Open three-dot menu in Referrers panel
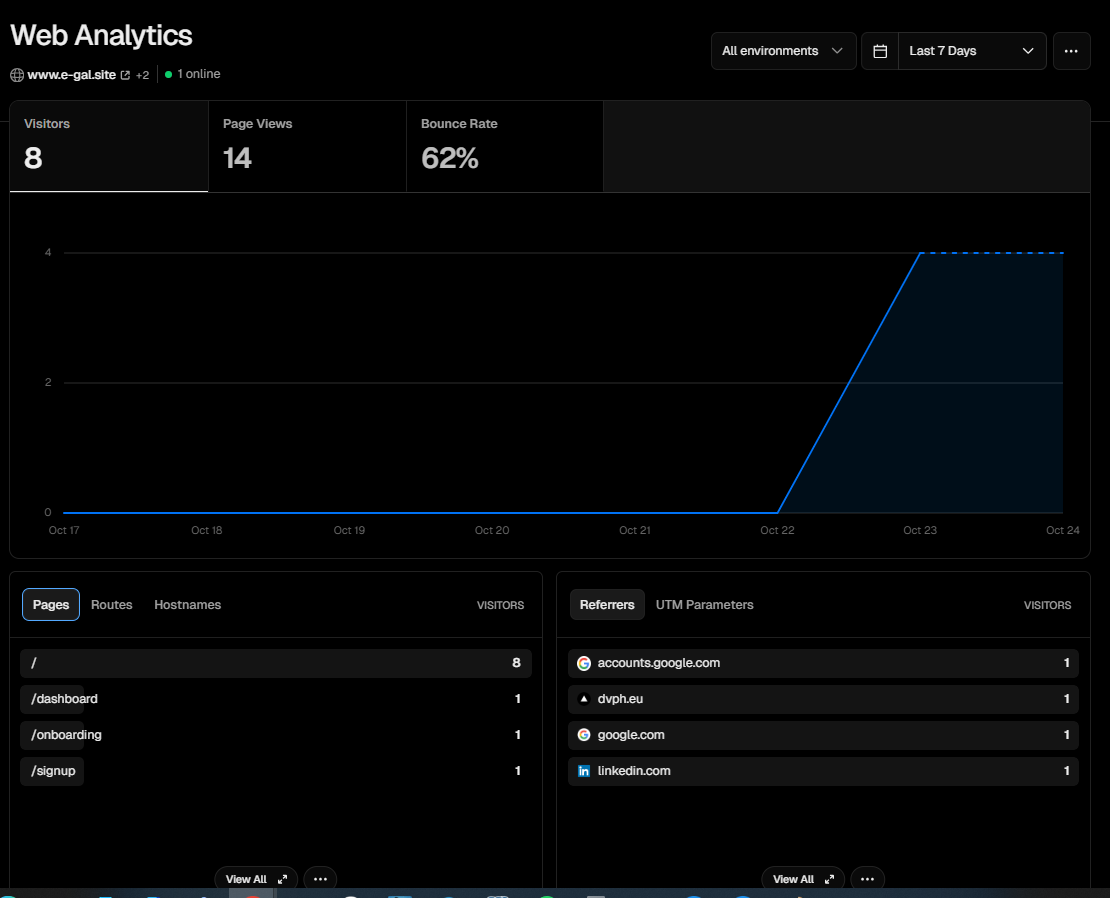Screen dimensions: 1110x906 pyautogui.click(x=867, y=879)
